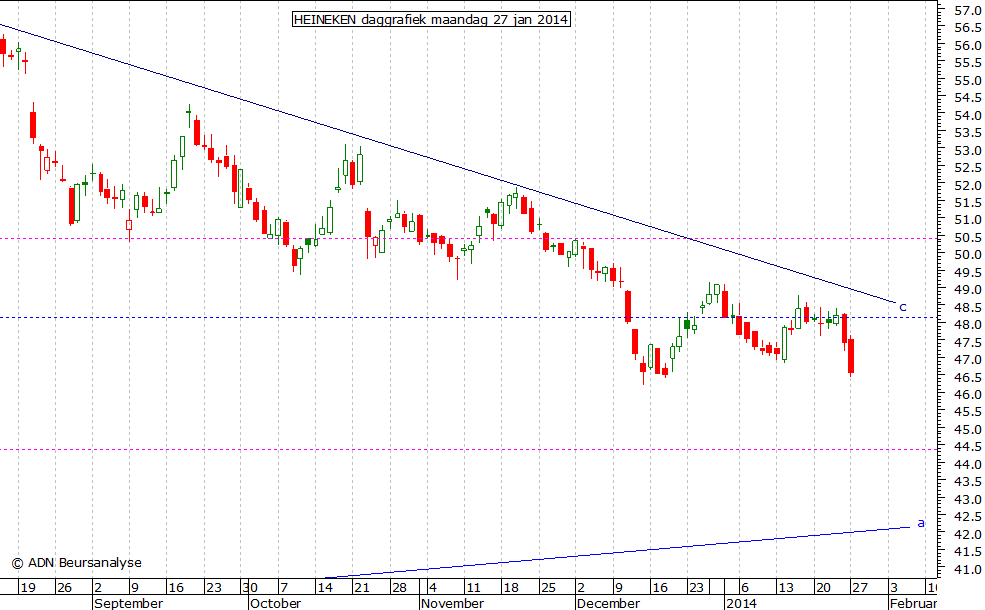Click the chart title 'HEINEKEN daggrafiek maandag 27 jan 2014'
Screen dimensions: 985x610
pyautogui.click(x=432, y=19)
